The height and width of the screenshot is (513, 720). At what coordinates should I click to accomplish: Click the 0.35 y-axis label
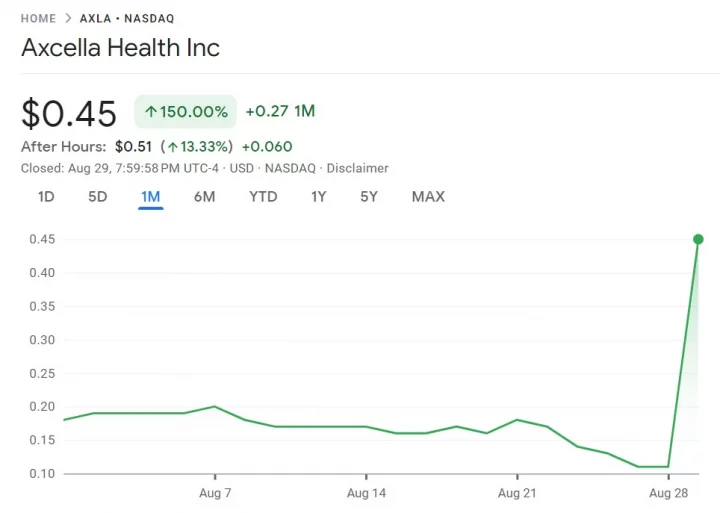[42, 306]
